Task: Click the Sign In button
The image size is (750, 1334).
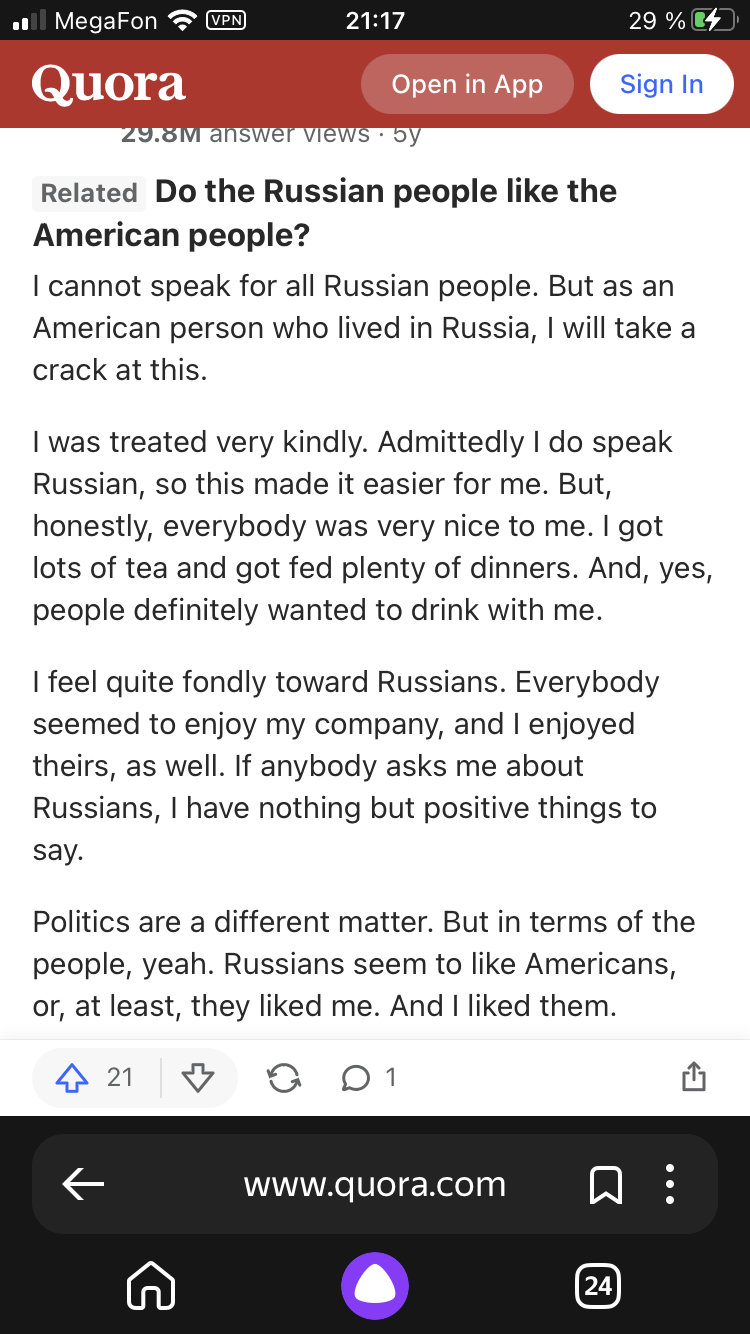Action: [661, 85]
